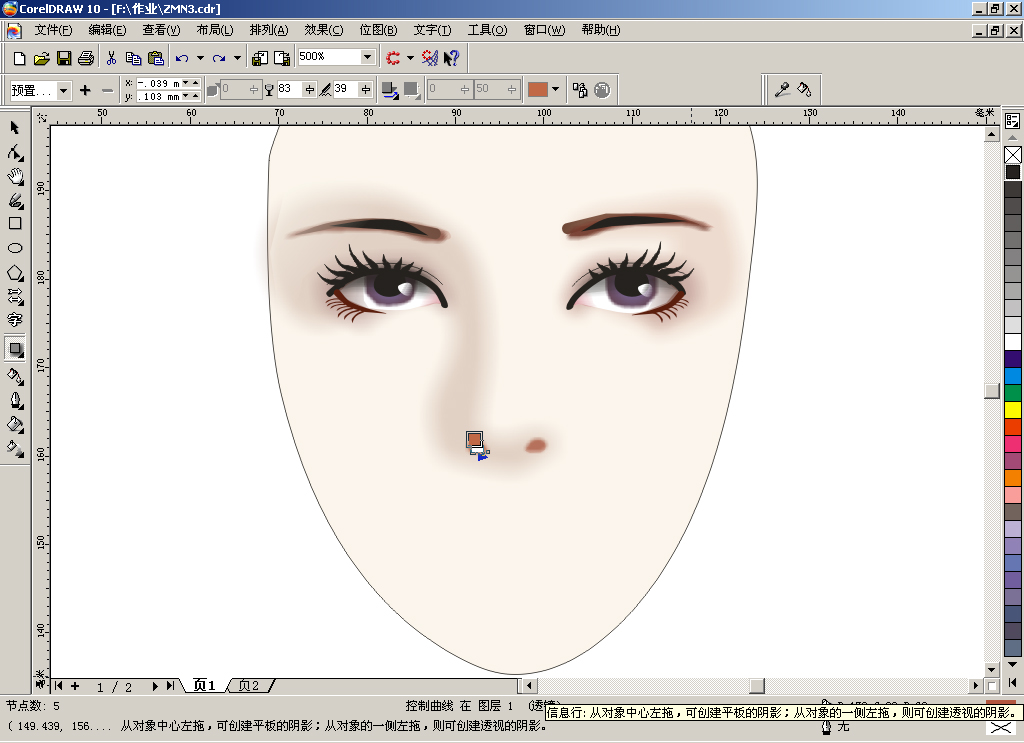Select the Text tool in toolbox
The image size is (1024, 743).
tap(15, 320)
